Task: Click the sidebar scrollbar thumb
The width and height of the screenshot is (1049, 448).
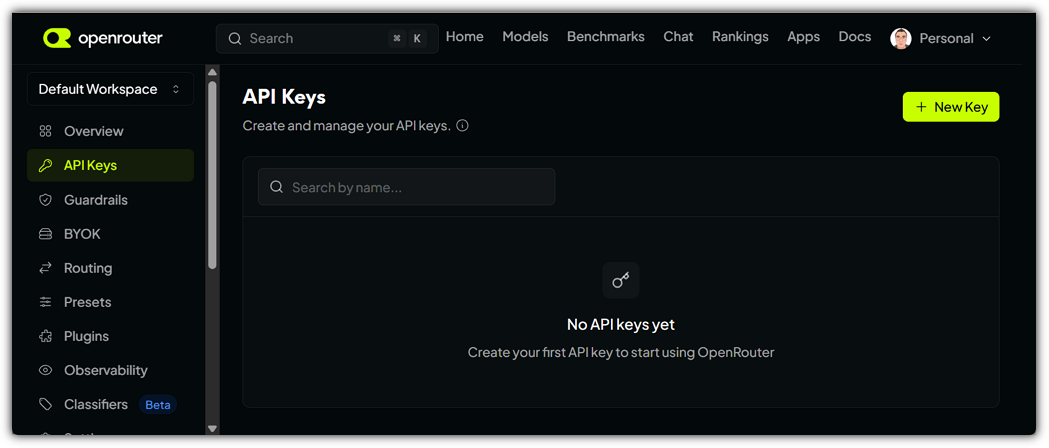Action: tap(212, 175)
